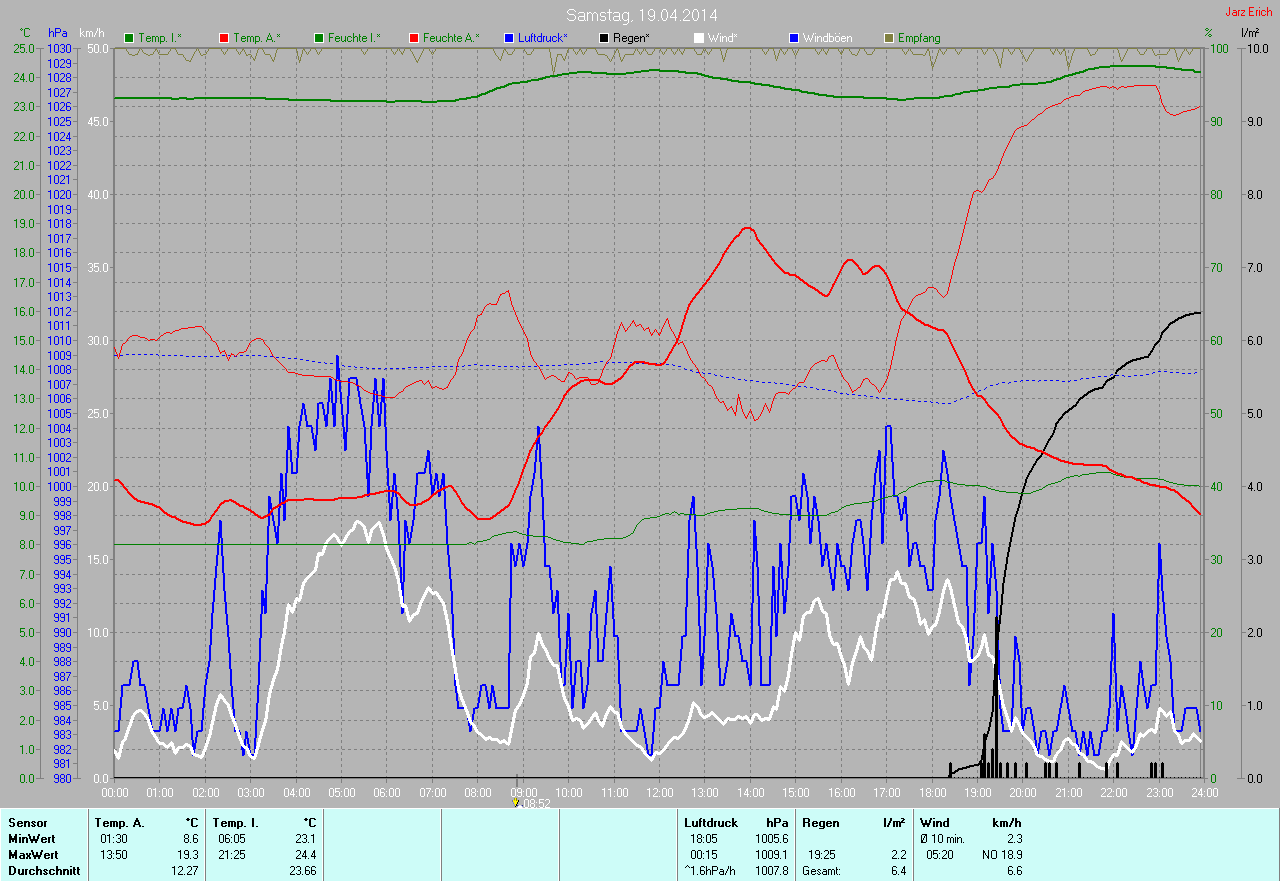Click the Luftdruck minimum value '1005.6'
1280x881 pixels.
(771, 838)
